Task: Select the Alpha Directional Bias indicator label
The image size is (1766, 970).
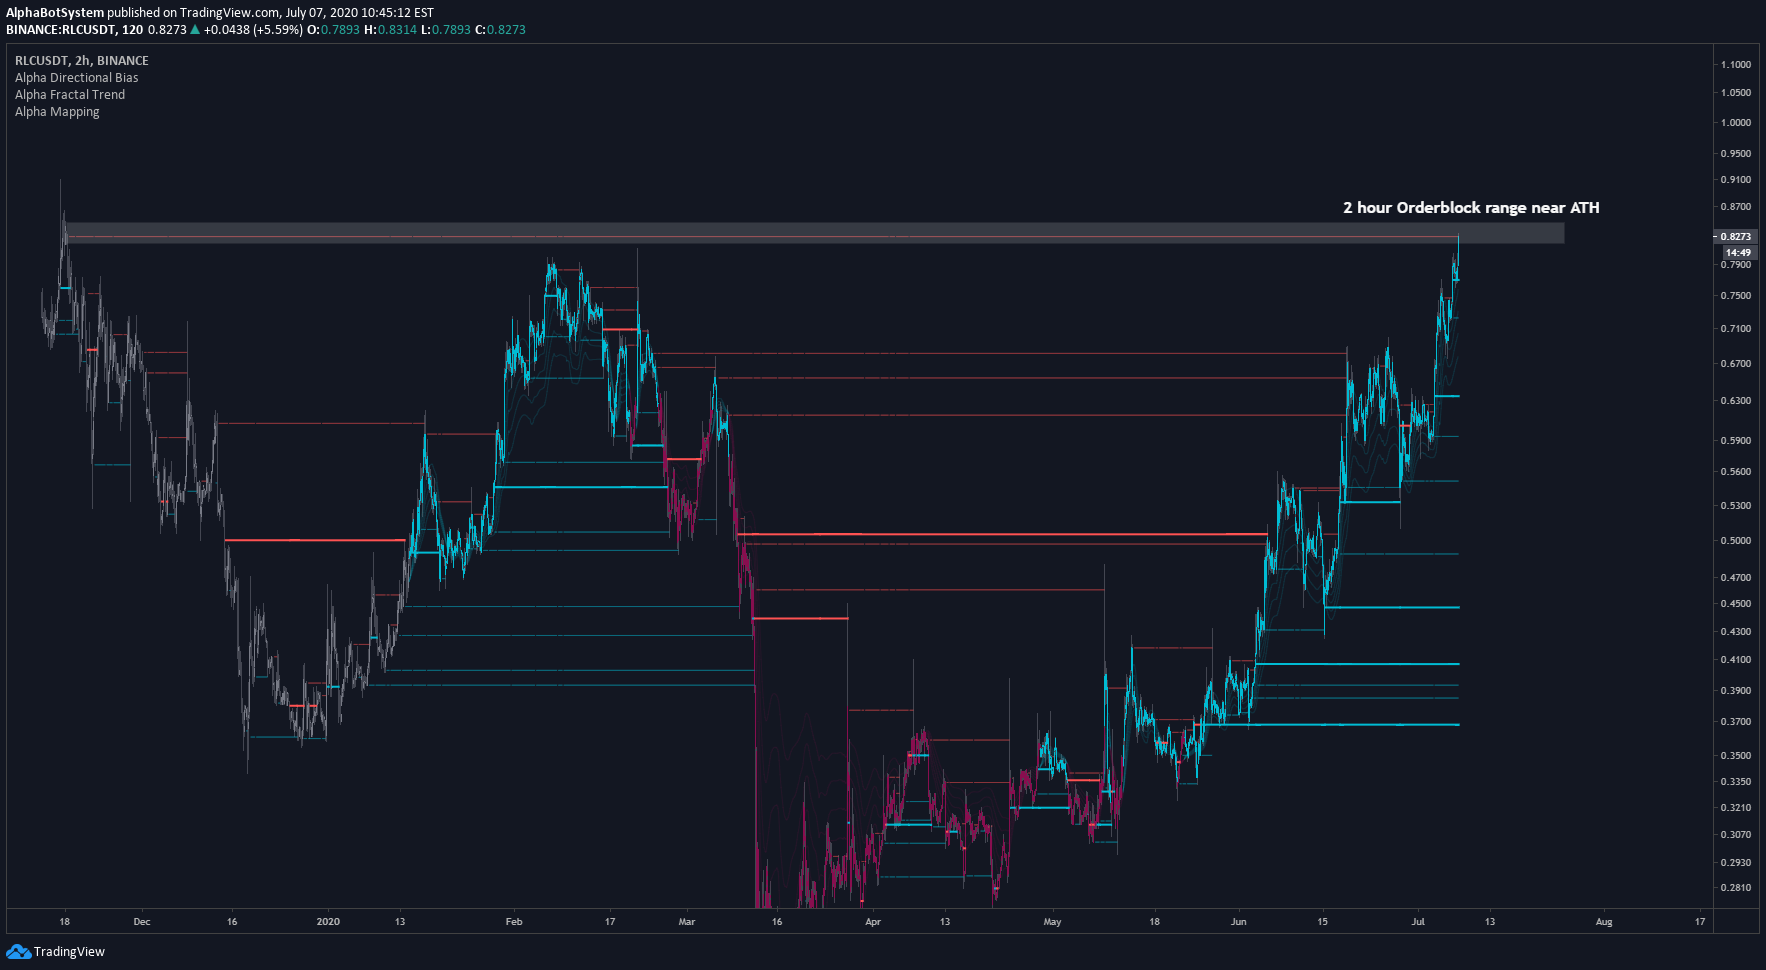Action: tap(77, 78)
